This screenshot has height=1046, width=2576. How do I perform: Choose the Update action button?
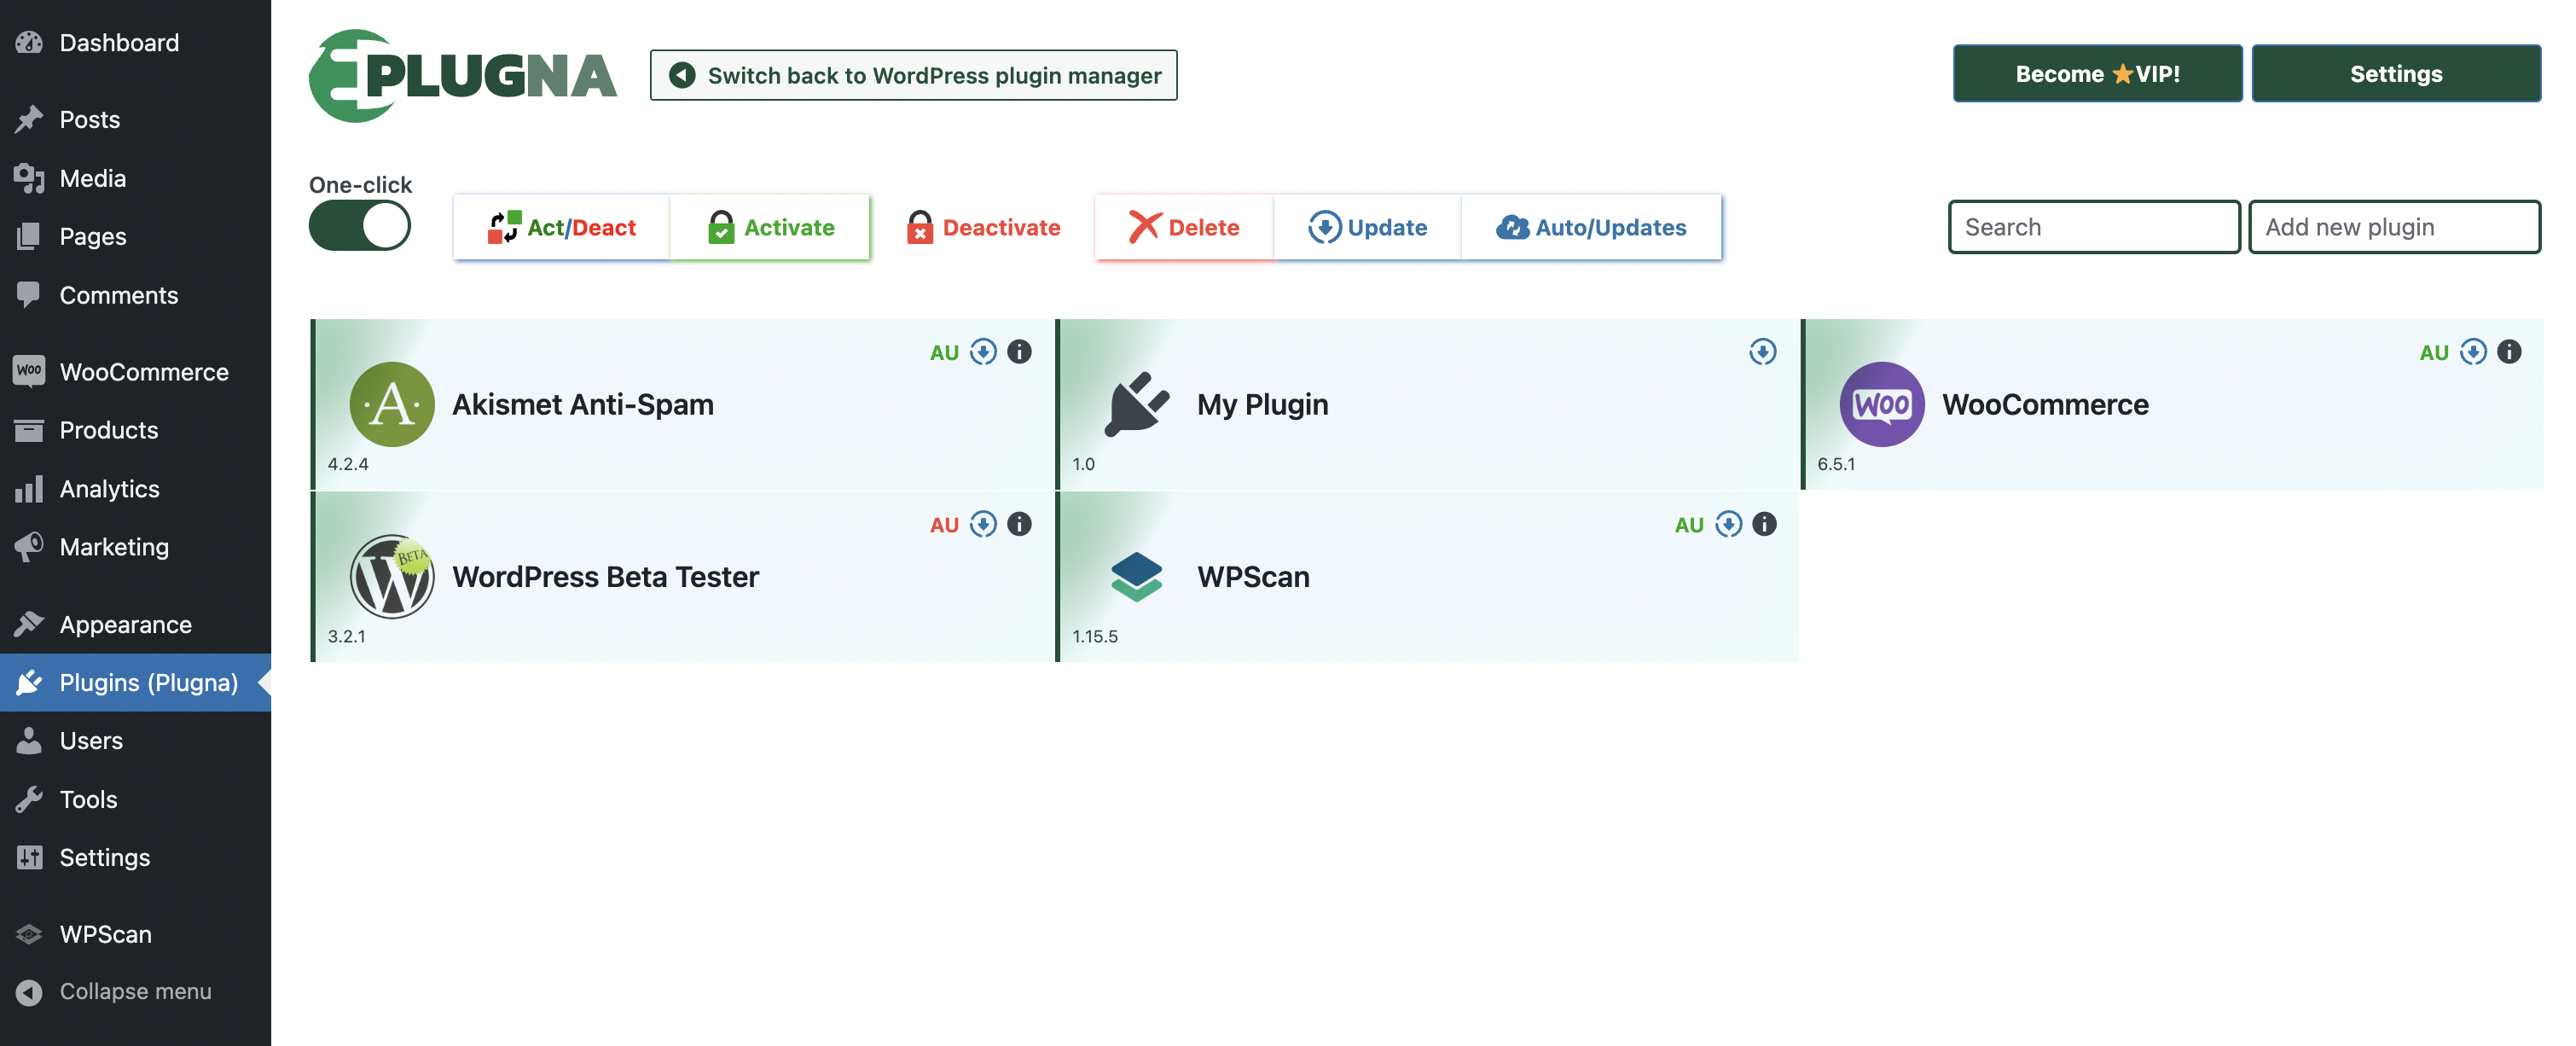[1367, 228]
